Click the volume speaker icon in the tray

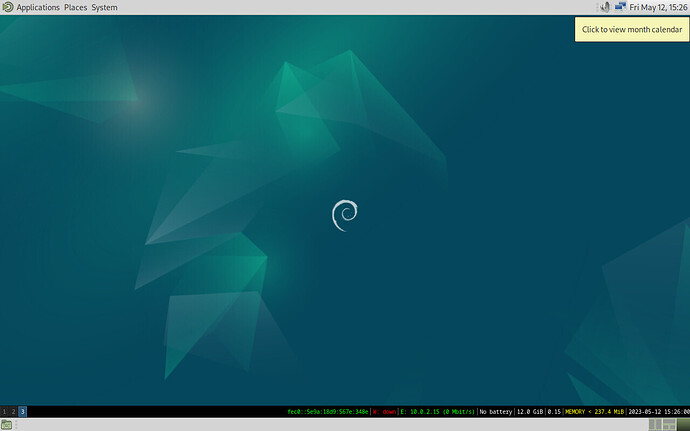[x=605, y=7]
